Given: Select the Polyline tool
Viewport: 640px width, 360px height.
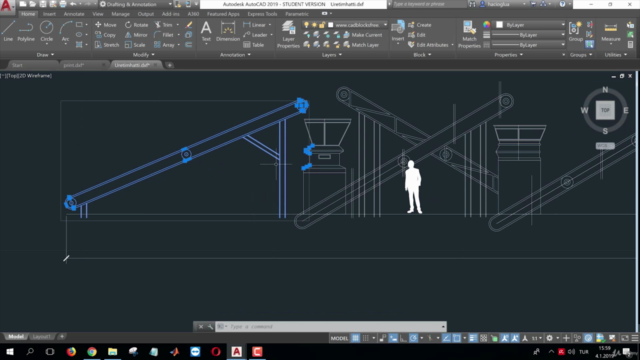Looking at the screenshot, I should tap(26, 31).
